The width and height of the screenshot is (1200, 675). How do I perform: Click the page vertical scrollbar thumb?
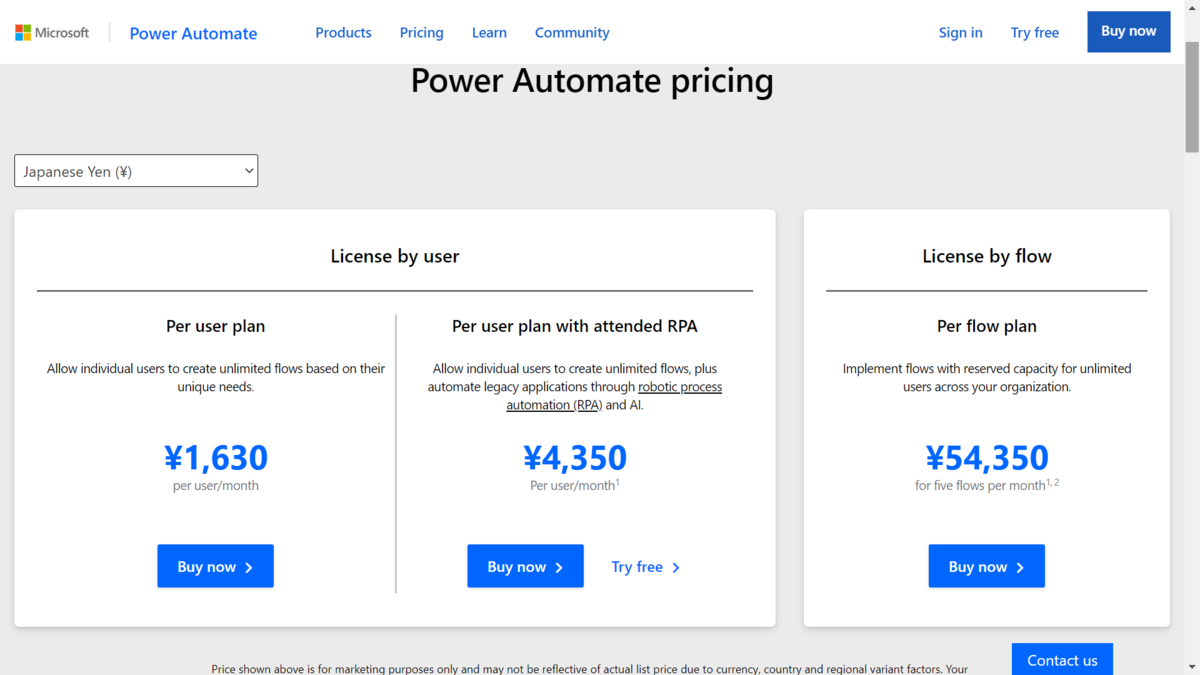[x=1192, y=95]
